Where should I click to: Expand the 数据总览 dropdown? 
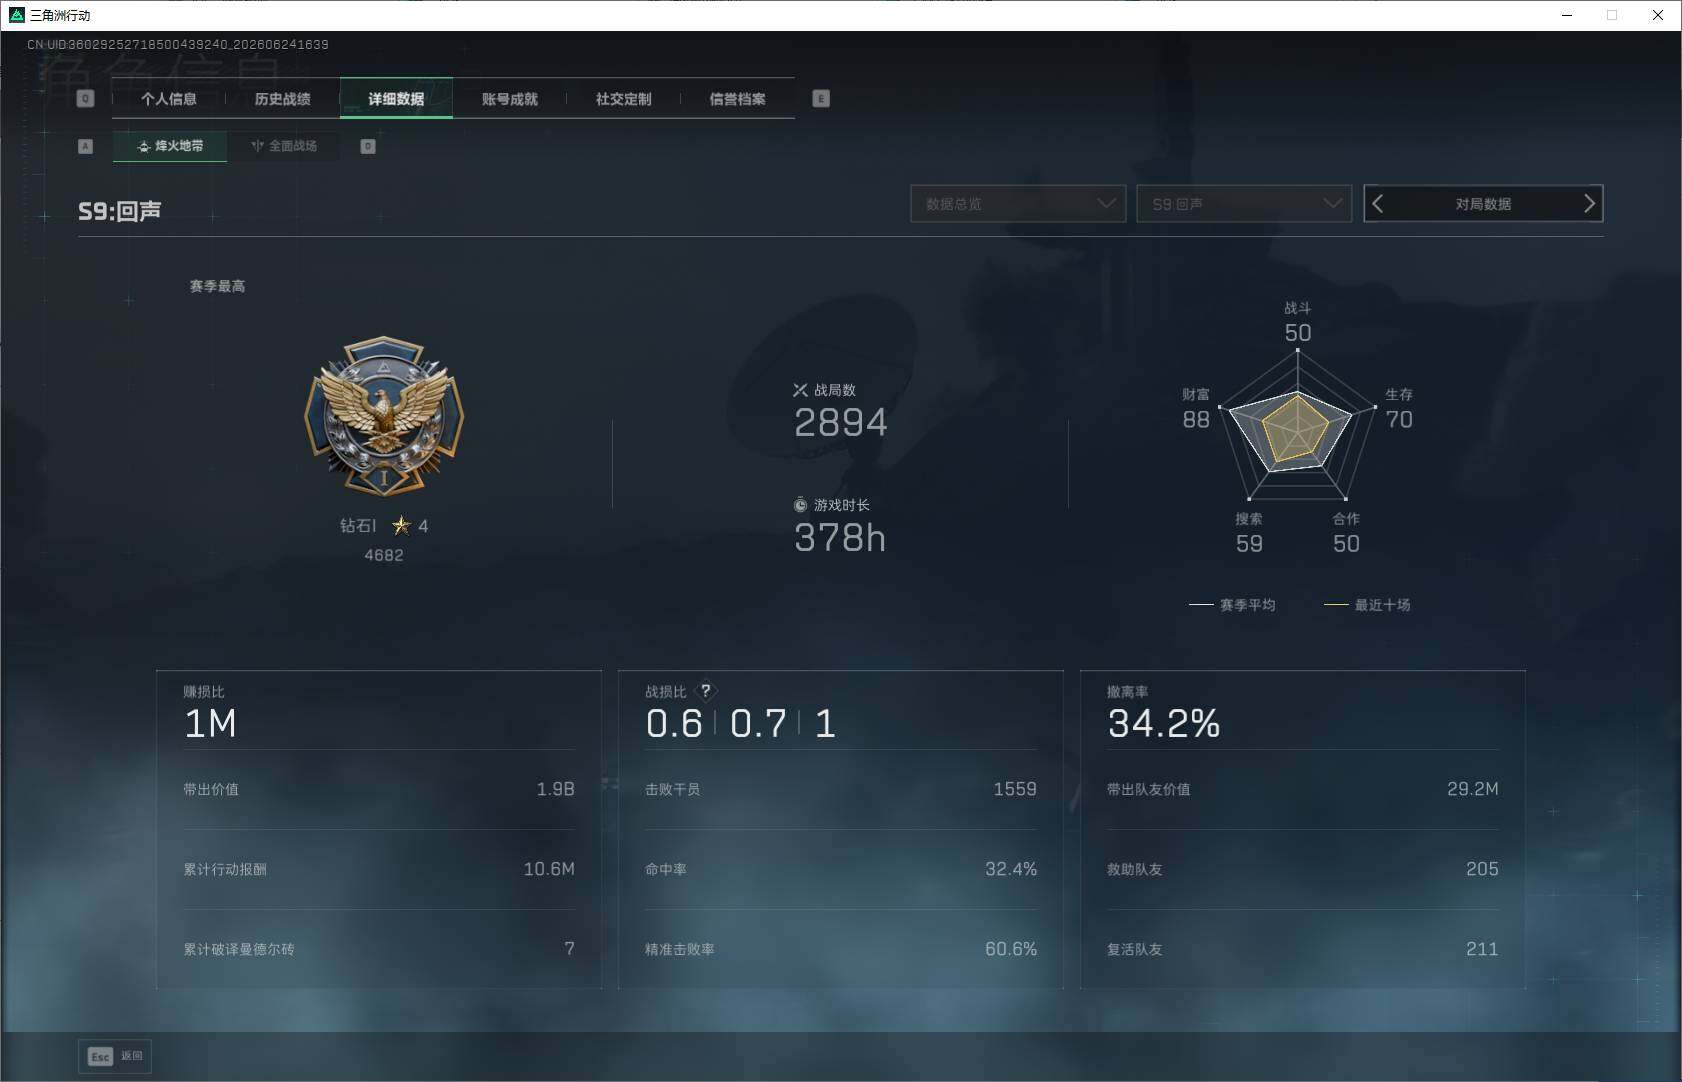click(1018, 204)
